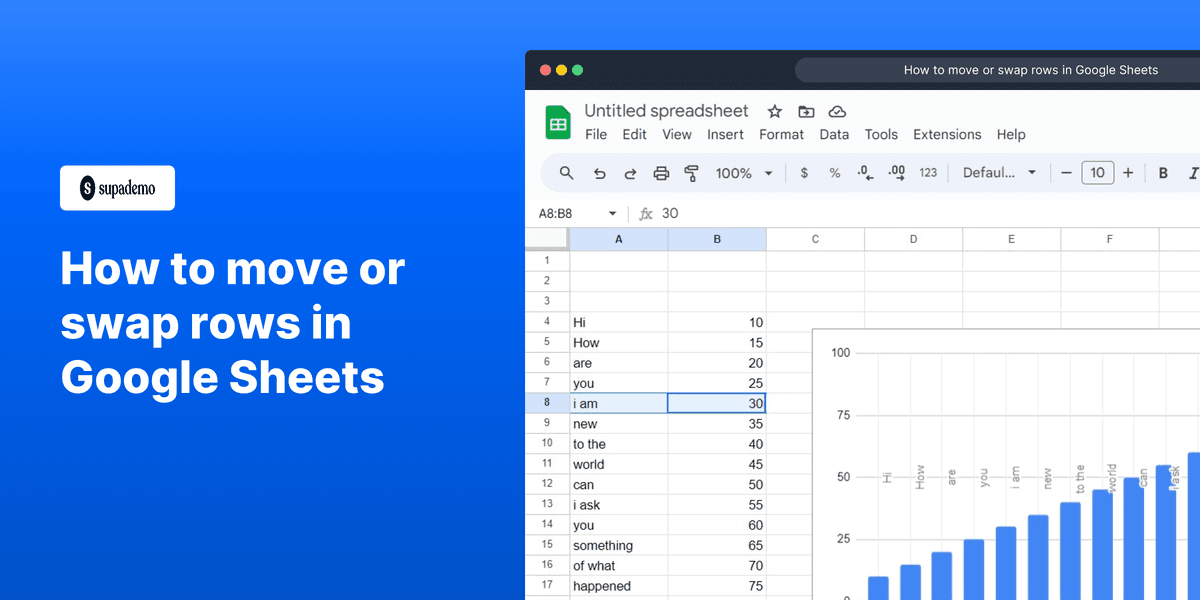The height and width of the screenshot is (600, 1200).
Task: Redo the last action
Action: (x=629, y=172)
